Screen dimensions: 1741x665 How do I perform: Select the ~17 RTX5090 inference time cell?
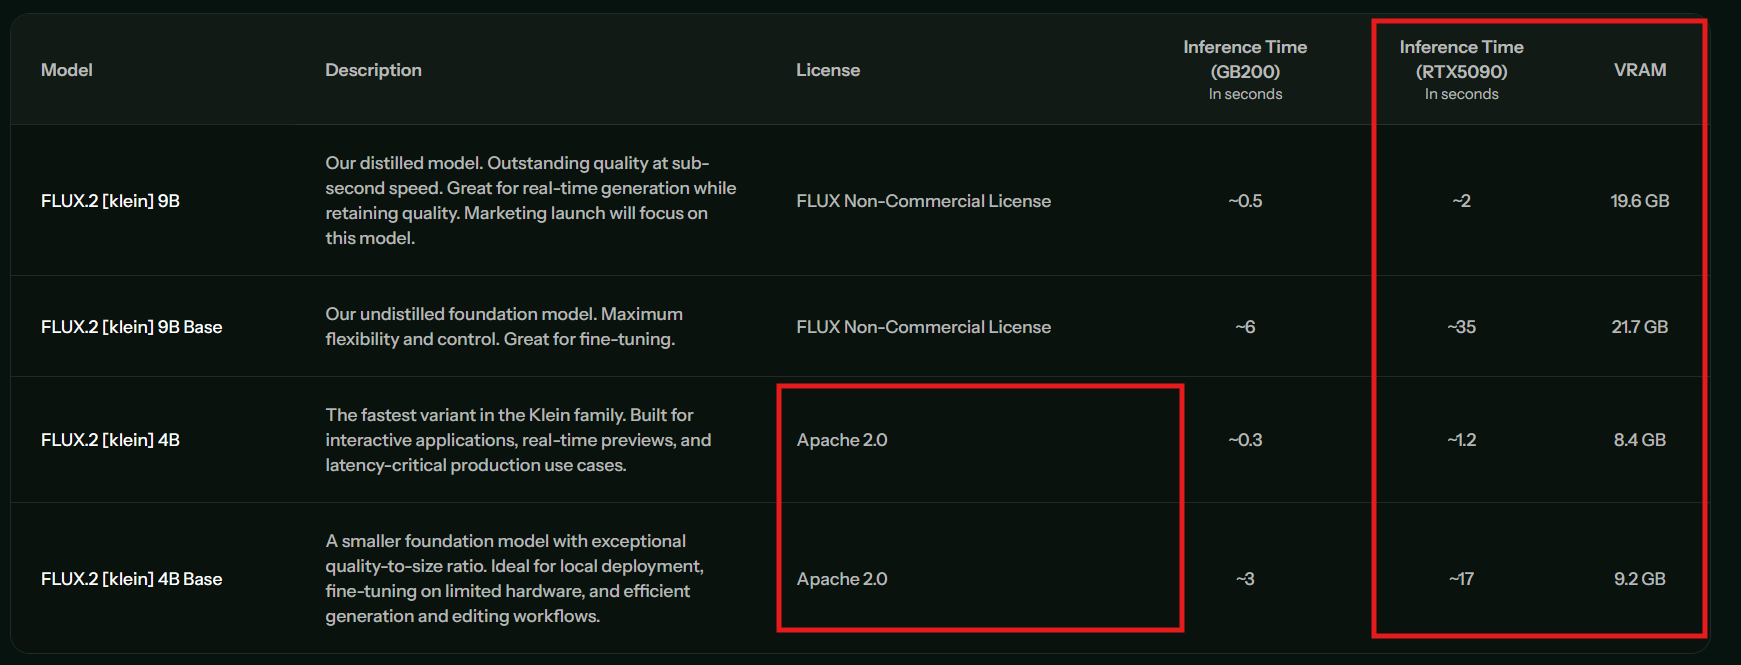[x=1461, y=579]
